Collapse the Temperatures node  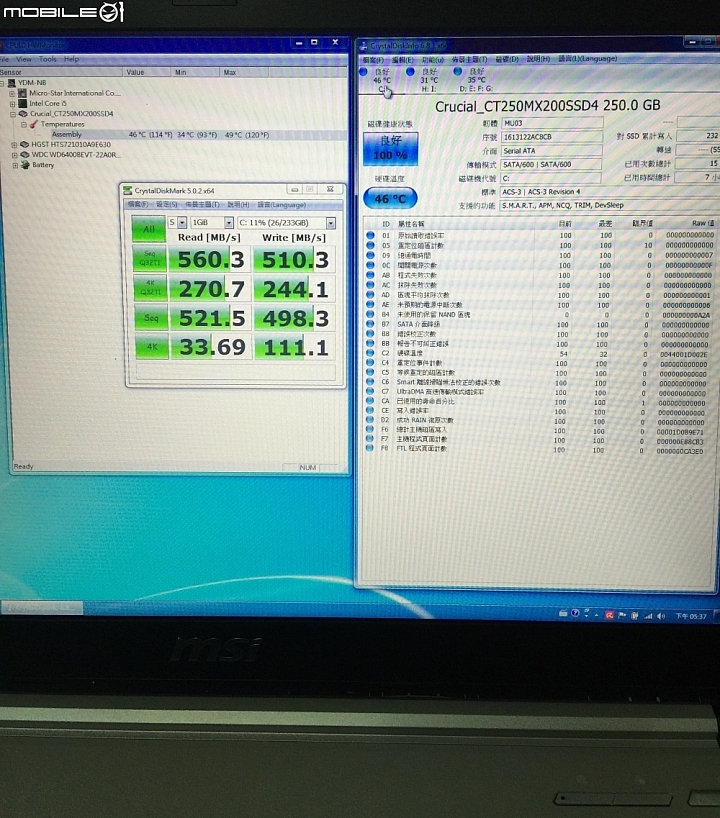(23, 124)
